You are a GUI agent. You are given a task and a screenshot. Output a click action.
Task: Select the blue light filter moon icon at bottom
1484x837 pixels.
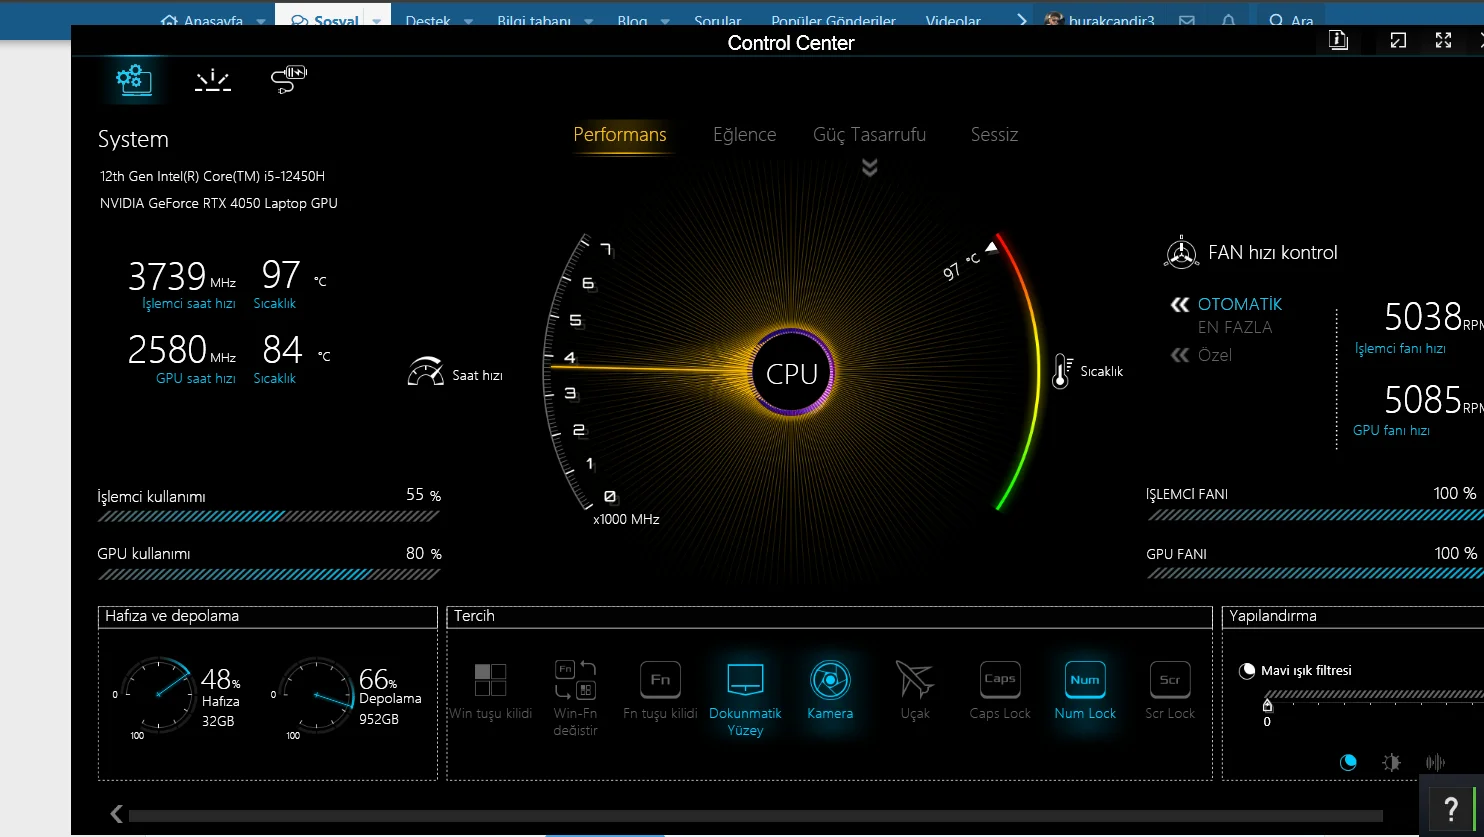tap(1348, 762)
